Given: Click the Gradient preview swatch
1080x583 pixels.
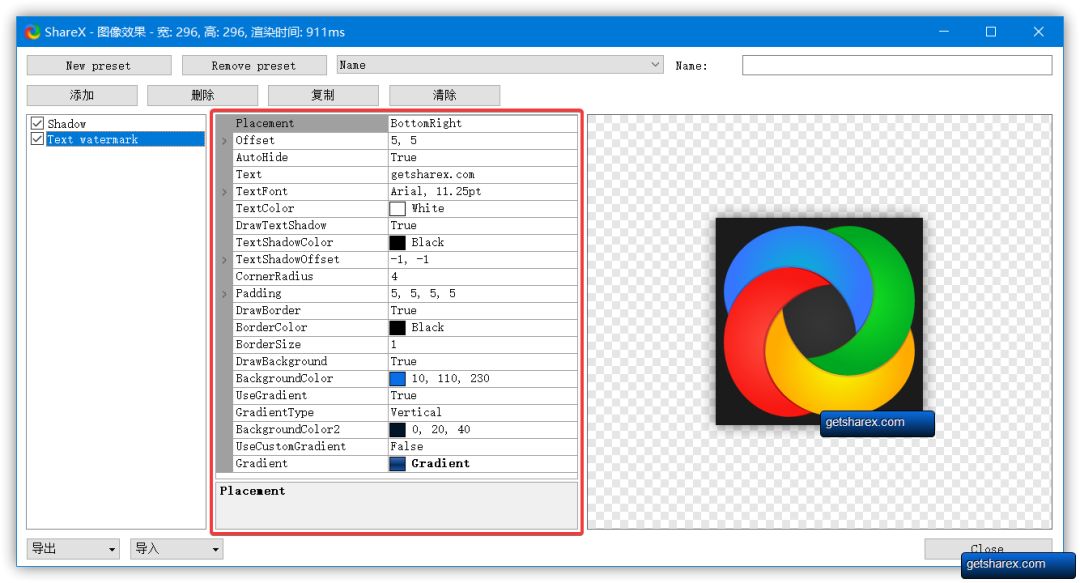Looking at the screenshot, I should [x=397, y=464].
